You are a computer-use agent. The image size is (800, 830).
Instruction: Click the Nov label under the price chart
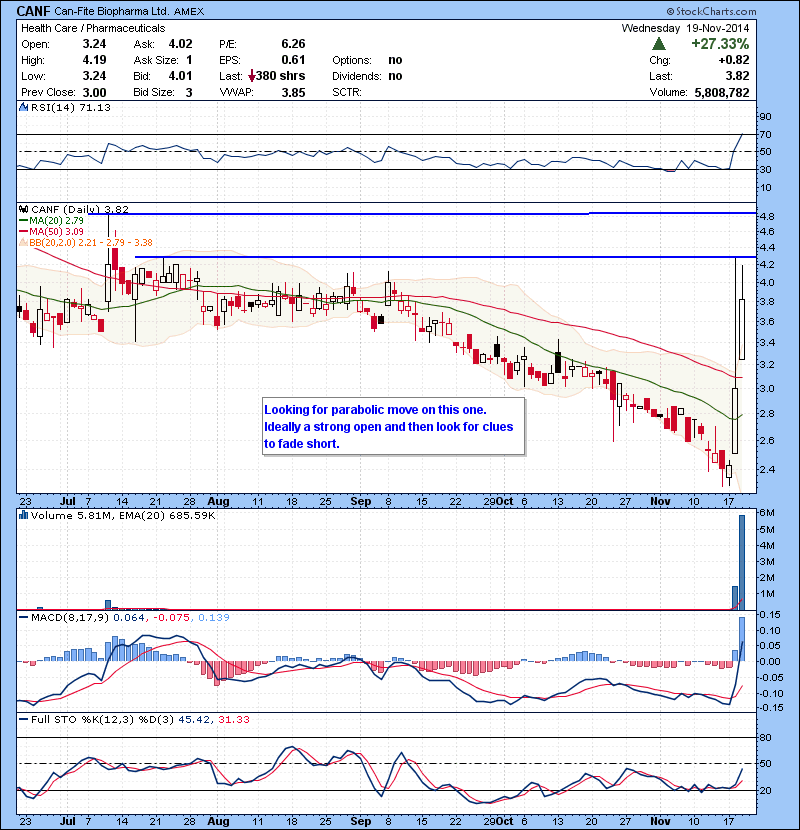[x=660, y=501]
